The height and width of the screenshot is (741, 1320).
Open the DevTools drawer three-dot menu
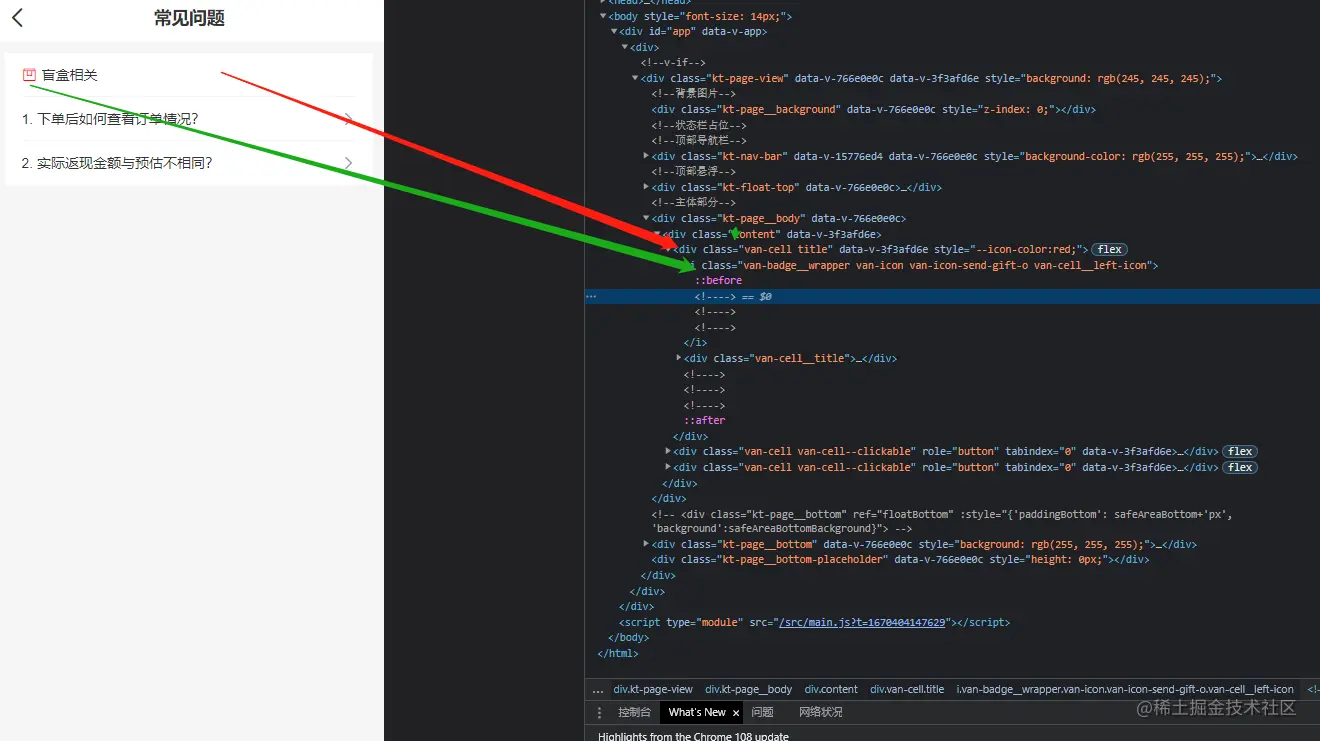[600, 712]
